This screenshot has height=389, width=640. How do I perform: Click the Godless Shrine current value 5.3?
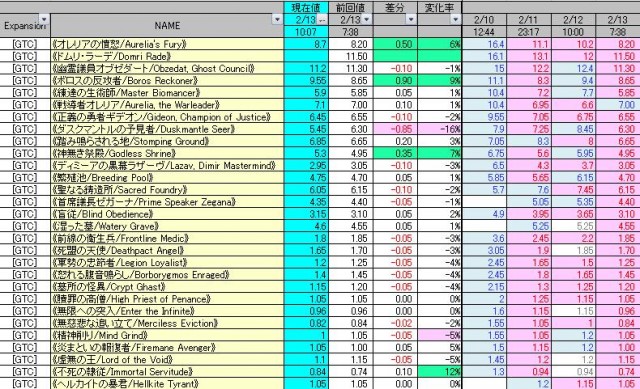[x=306, y=153]
